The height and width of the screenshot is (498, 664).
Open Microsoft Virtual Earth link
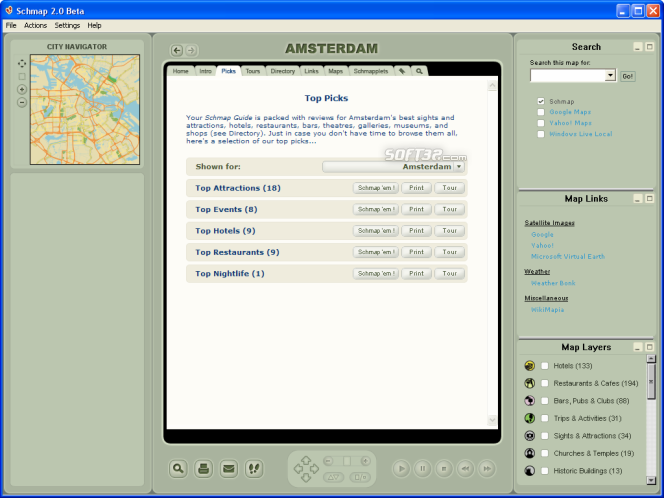tap(568, 257)
